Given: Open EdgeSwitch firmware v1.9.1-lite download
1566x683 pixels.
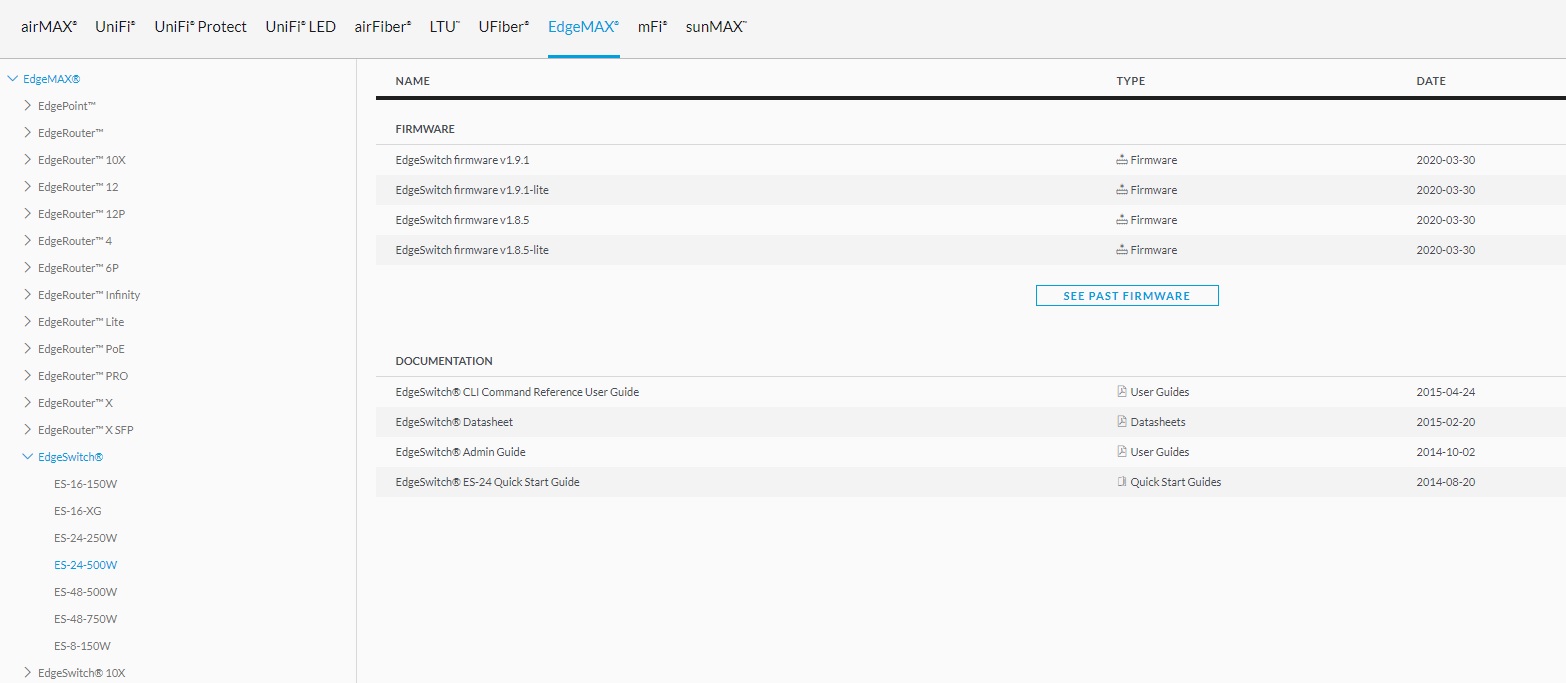Looking at the screenshot, I should [472, 190].
